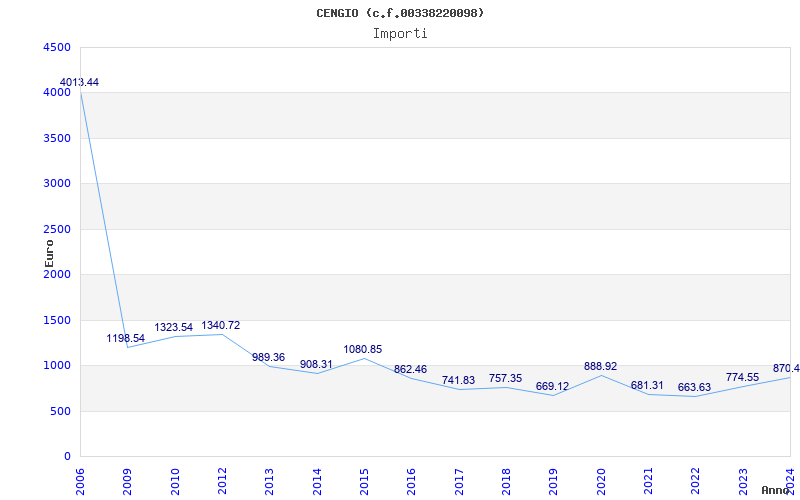
Task: Click the x-axis year 2010
Action: point(175,482)
